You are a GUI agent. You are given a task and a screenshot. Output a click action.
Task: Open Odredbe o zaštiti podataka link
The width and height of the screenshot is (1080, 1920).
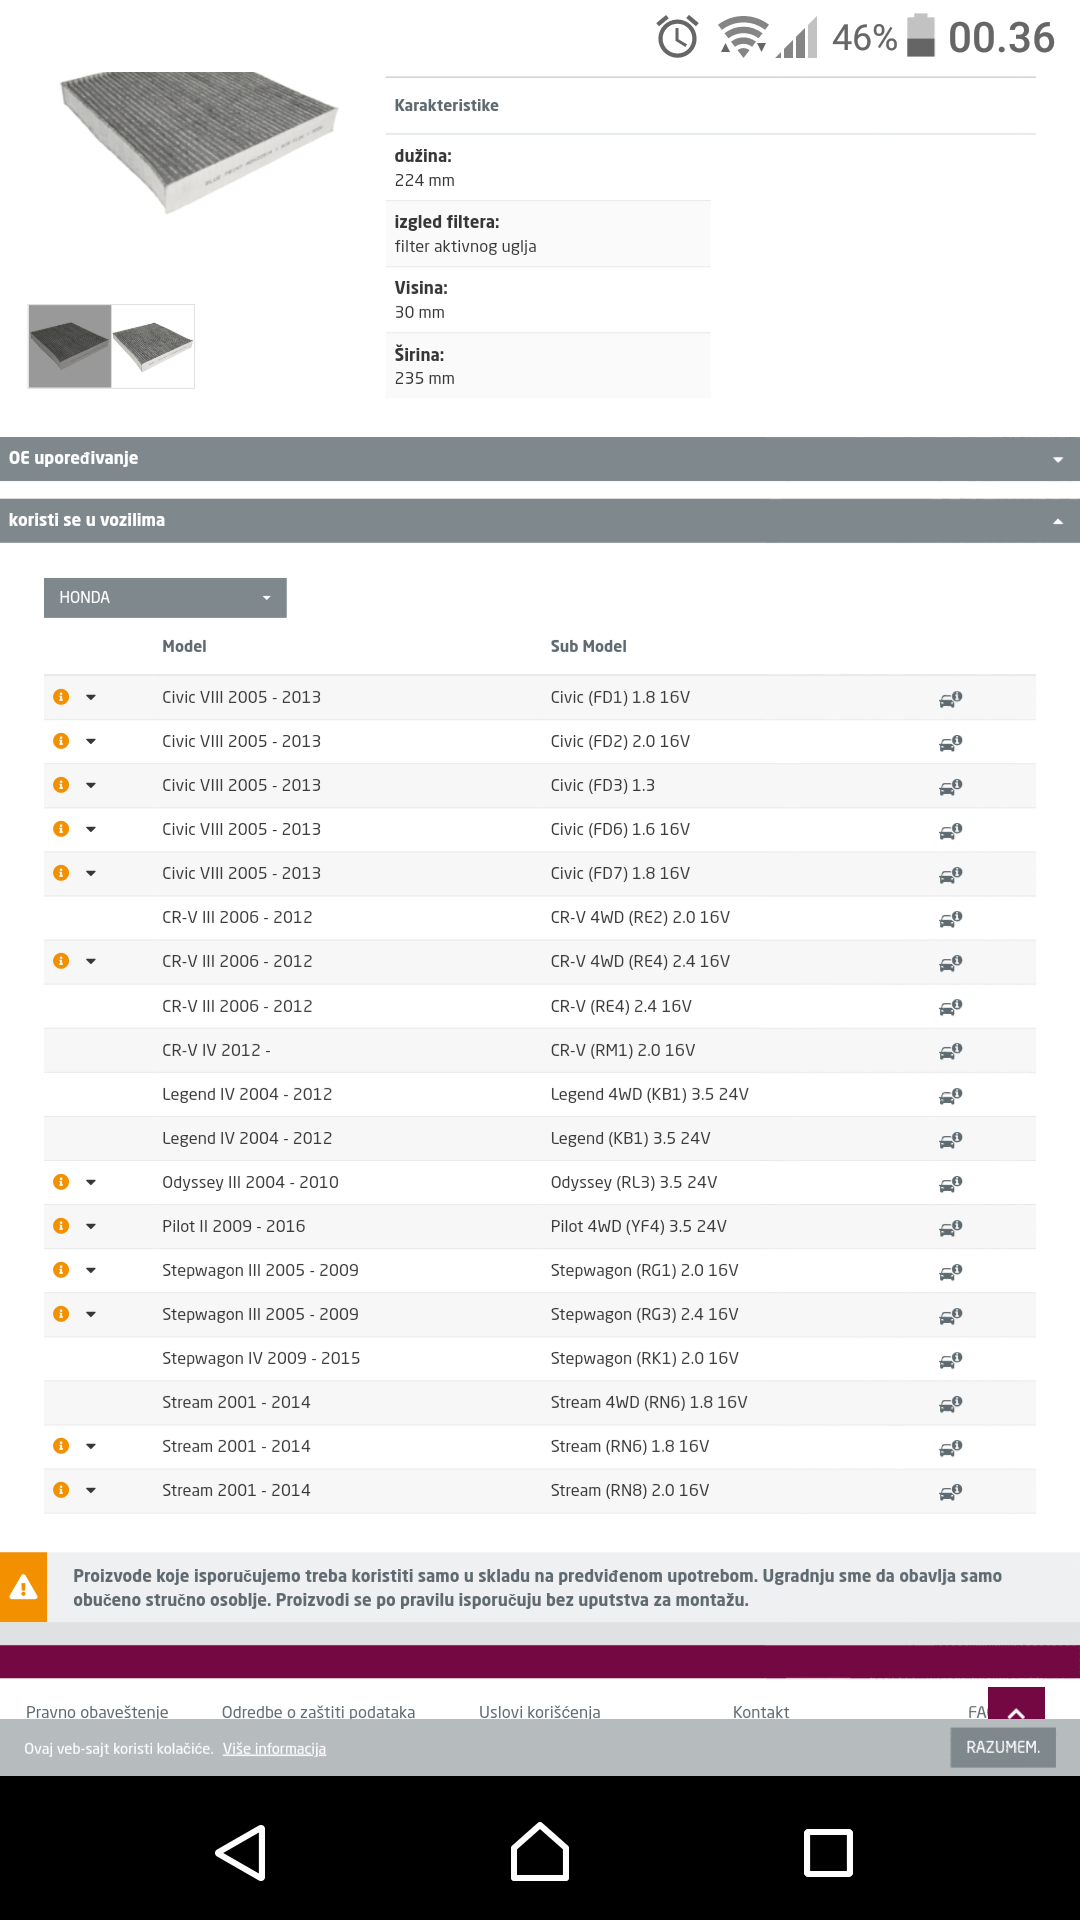coord(318,1711)
